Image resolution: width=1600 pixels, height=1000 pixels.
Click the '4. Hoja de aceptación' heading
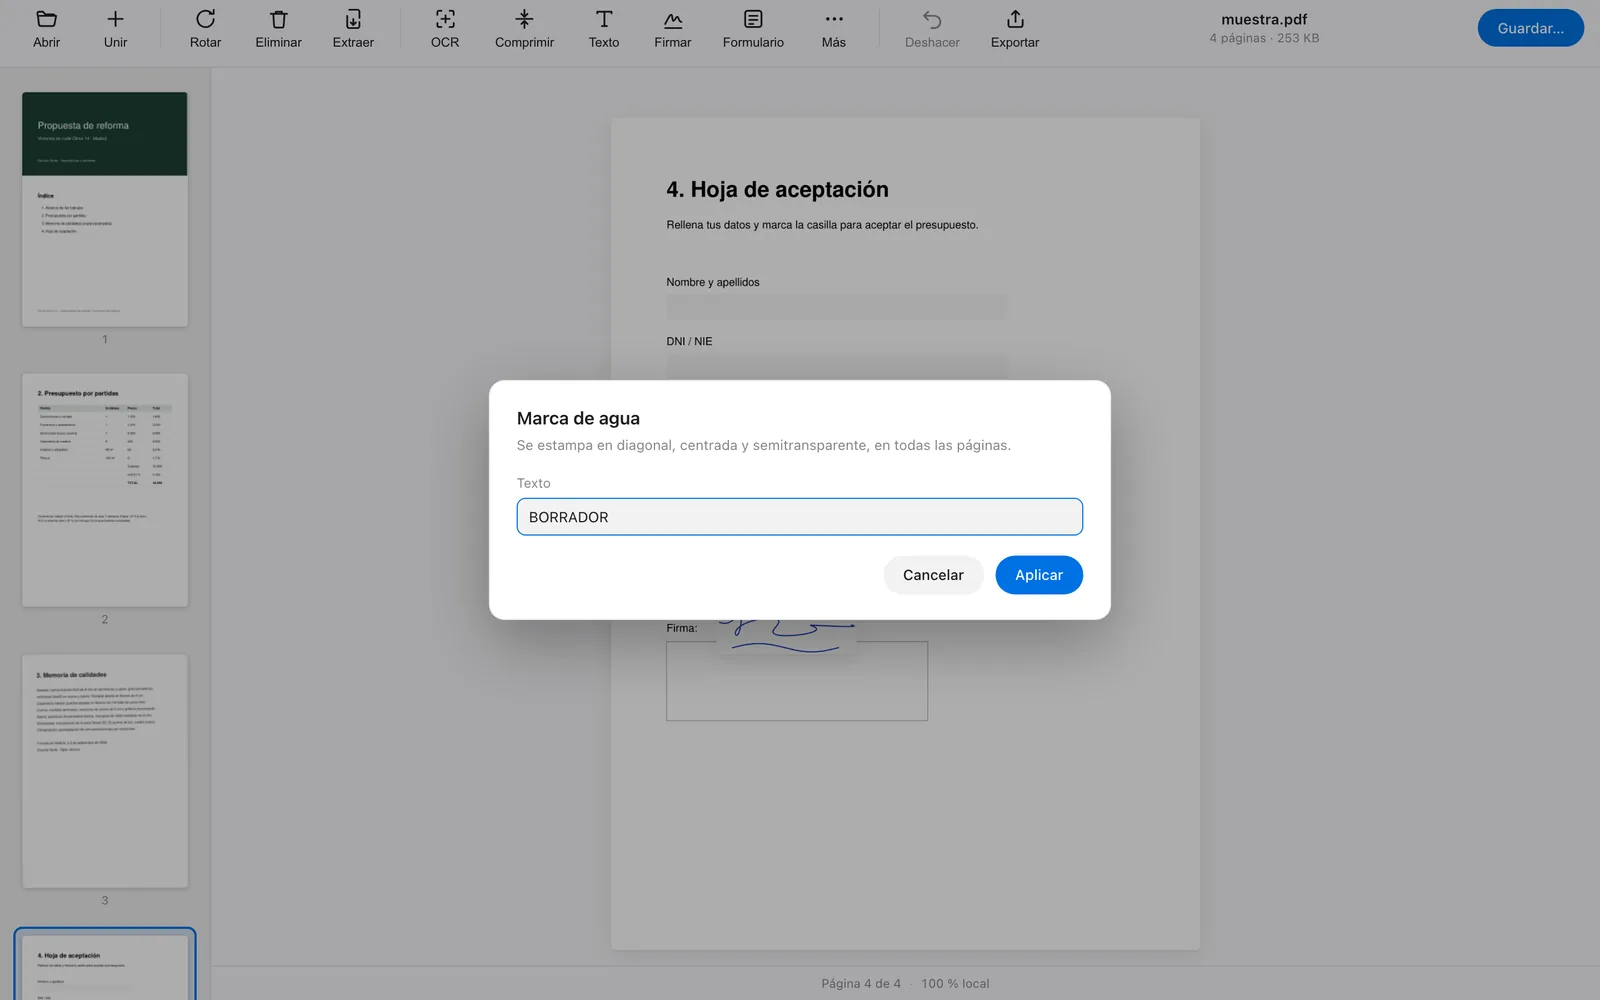777,190
